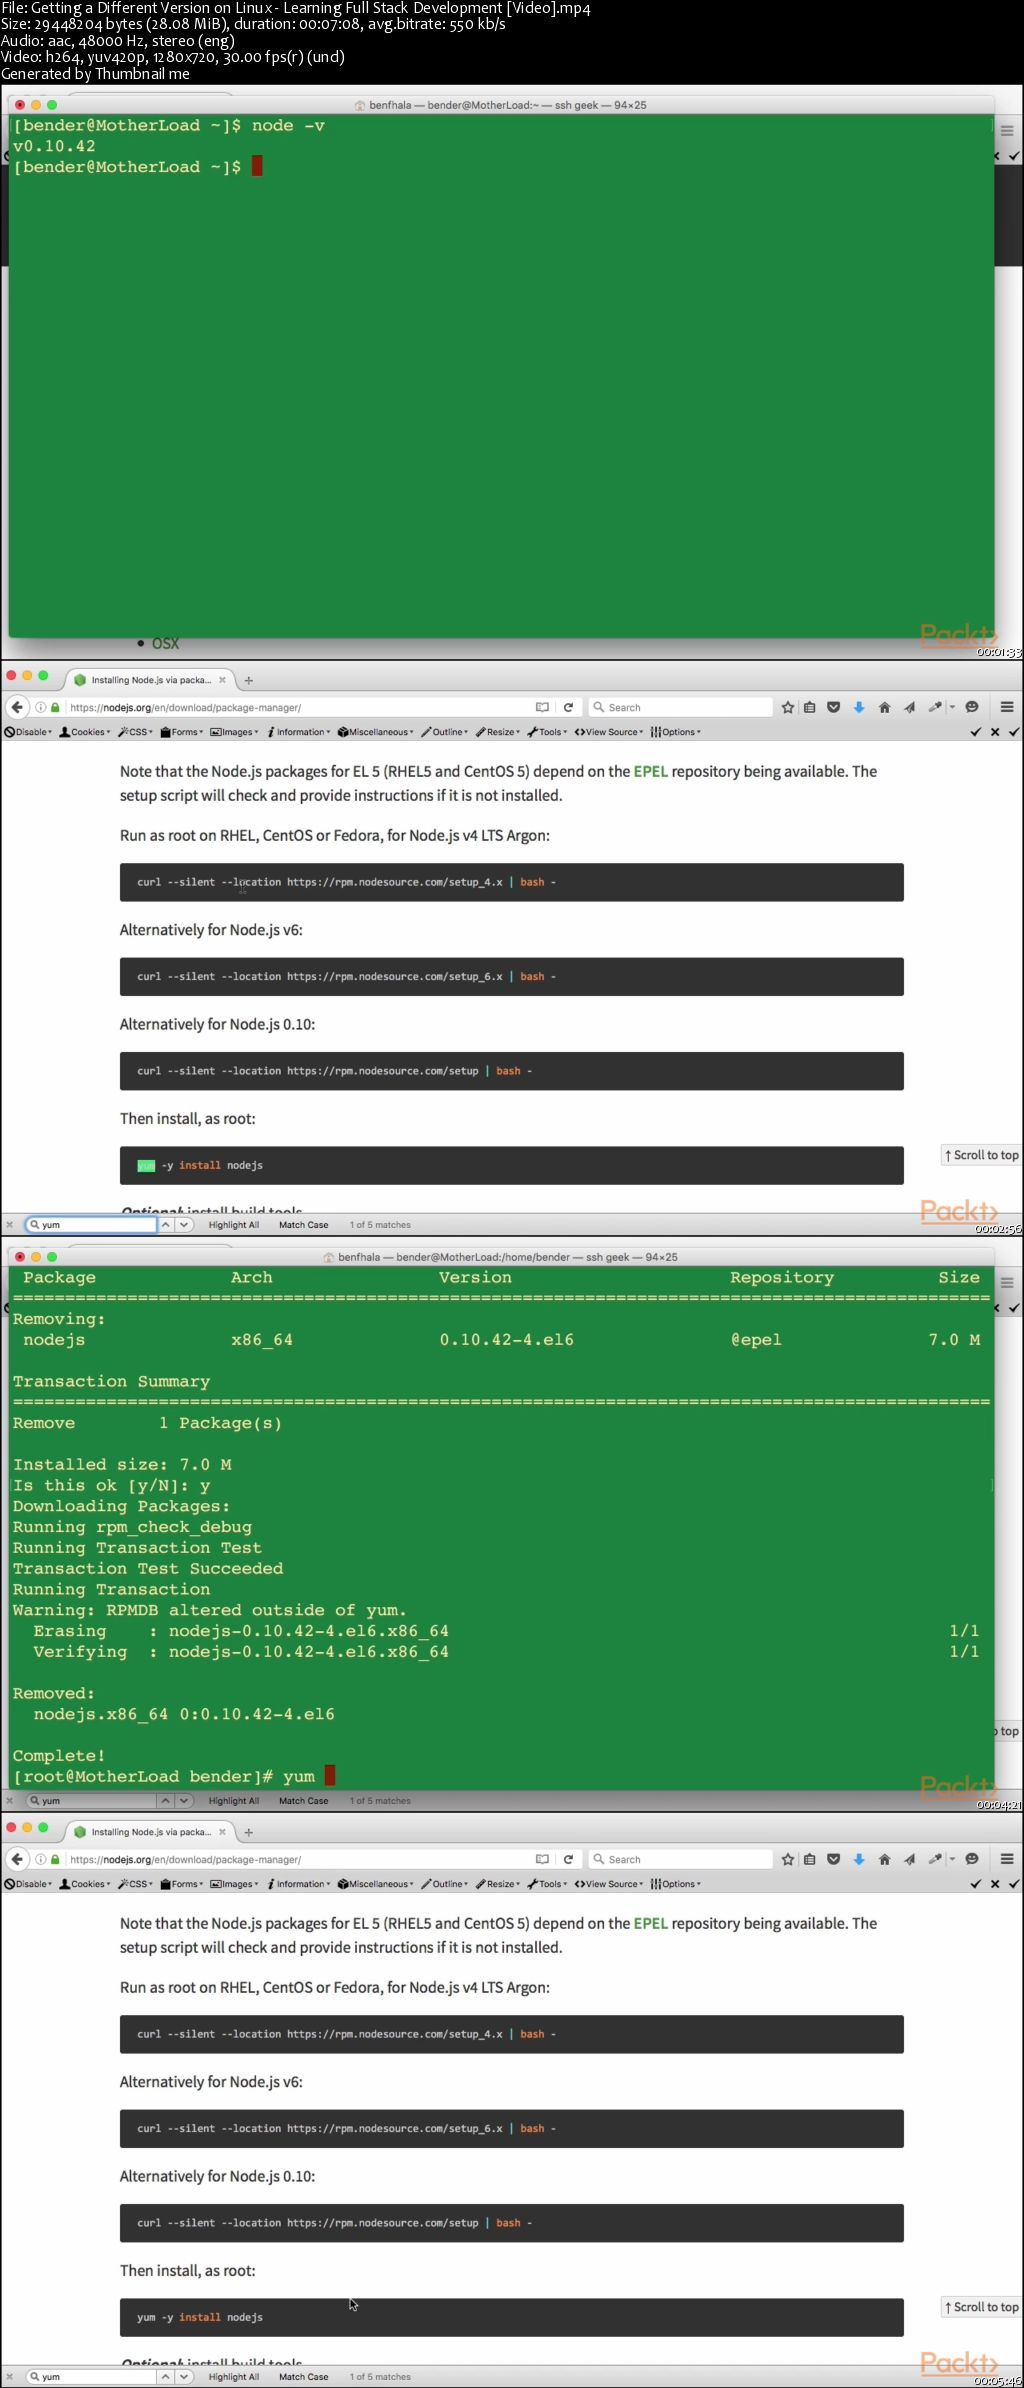The height and width of the screenshot is (2388, 1024).
Task: Expand the Images dropdown in the 00:02:56 frame
Action: pos(234,732)
